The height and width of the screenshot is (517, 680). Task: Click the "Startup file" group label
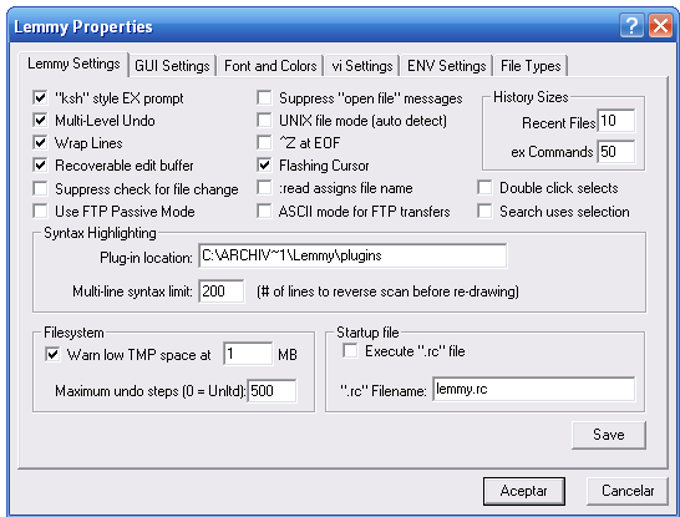point(367,333)
